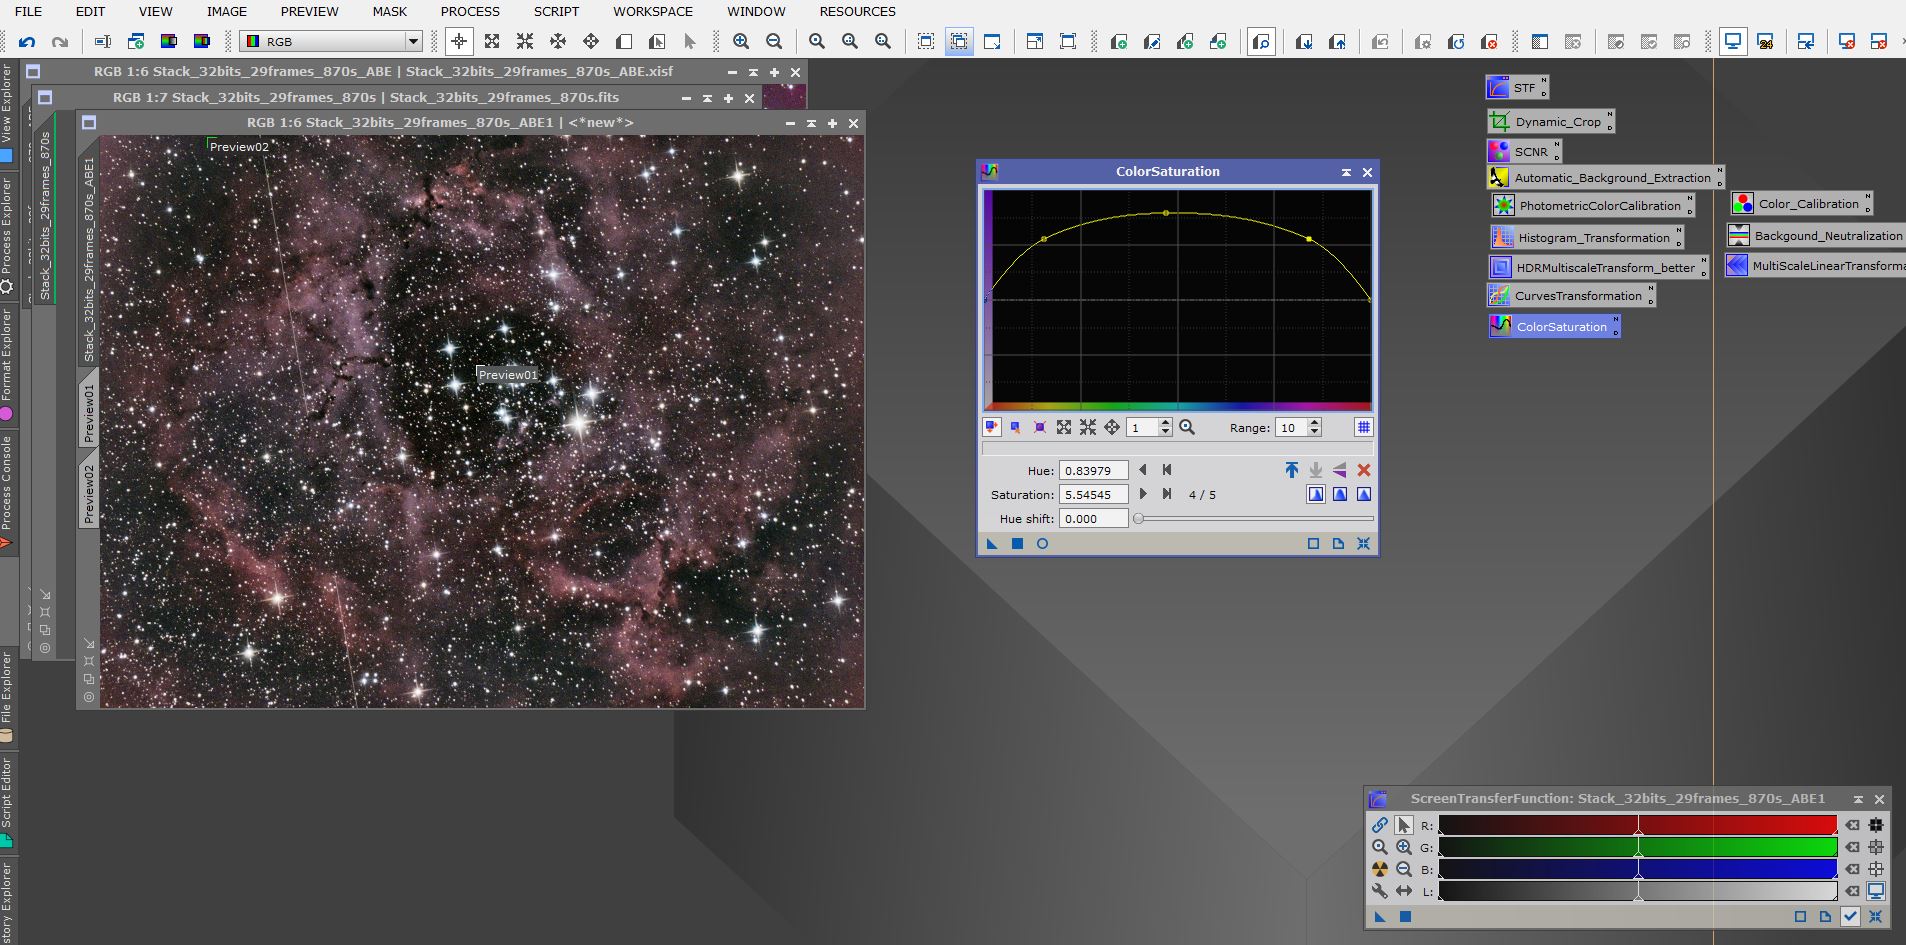The width and height of the screenshot is (1906, 945).
Task: Open the SCRIPT menu
Action: [x=556, y=11]
